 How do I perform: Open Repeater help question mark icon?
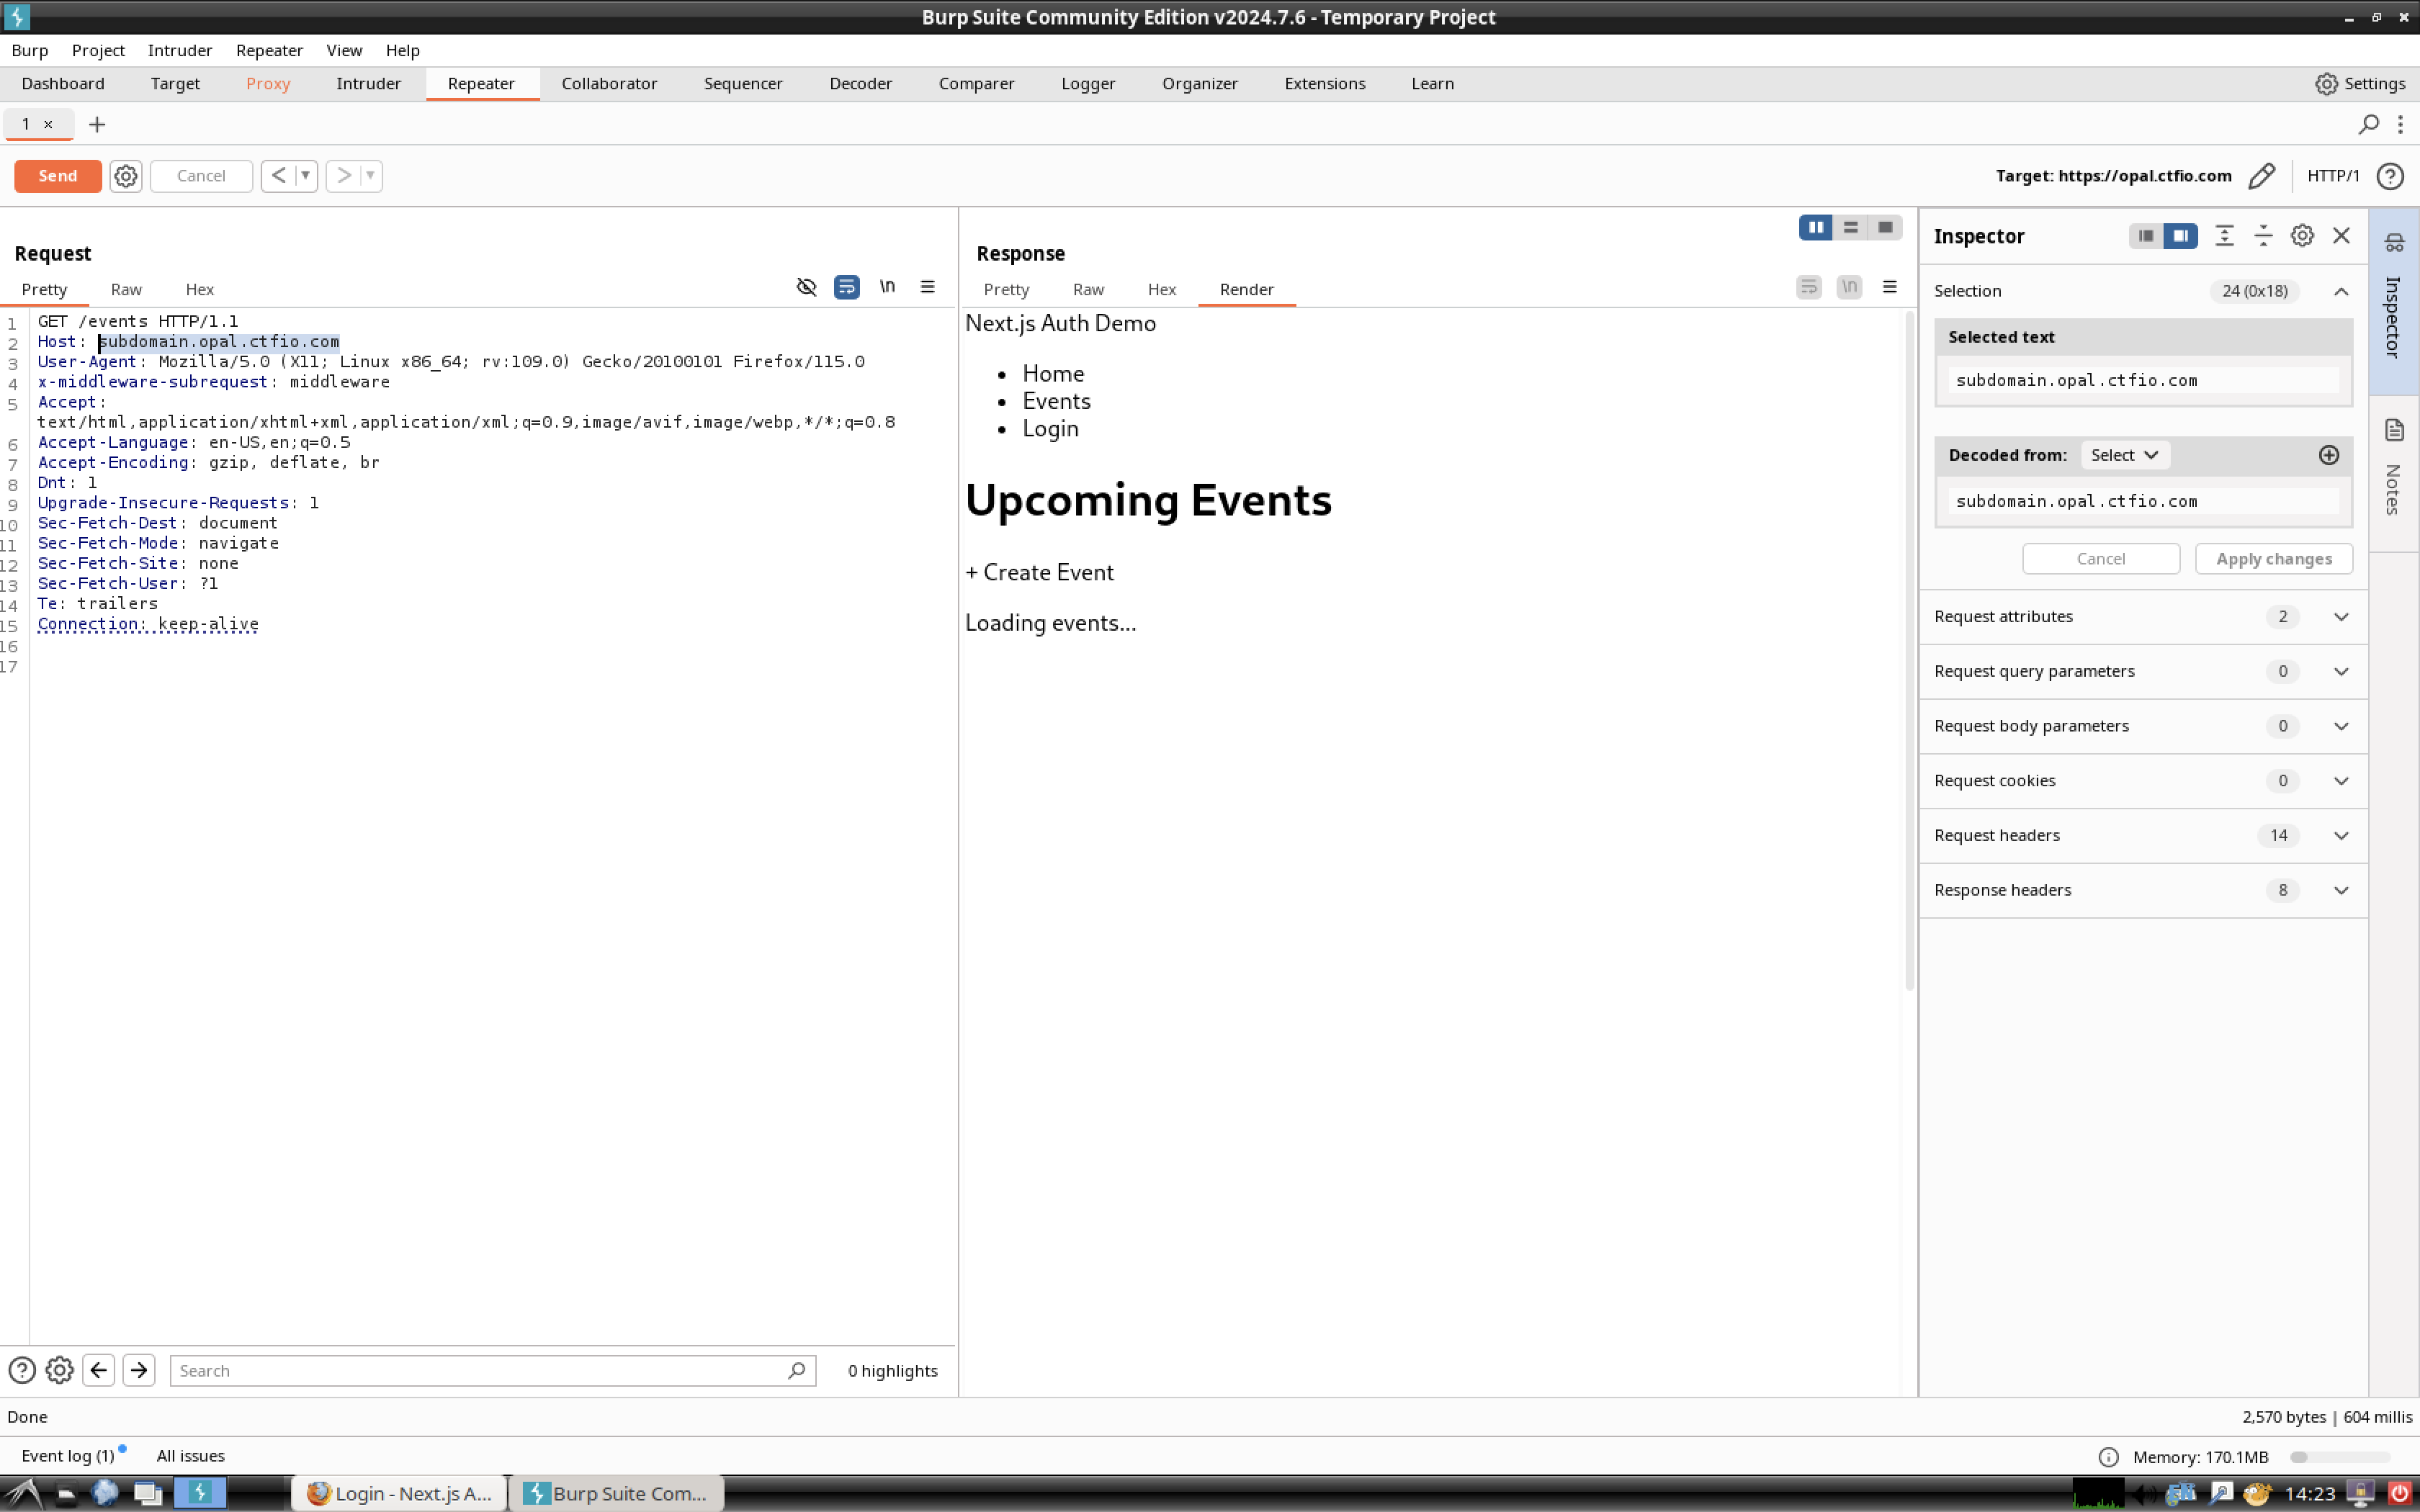2390,176
